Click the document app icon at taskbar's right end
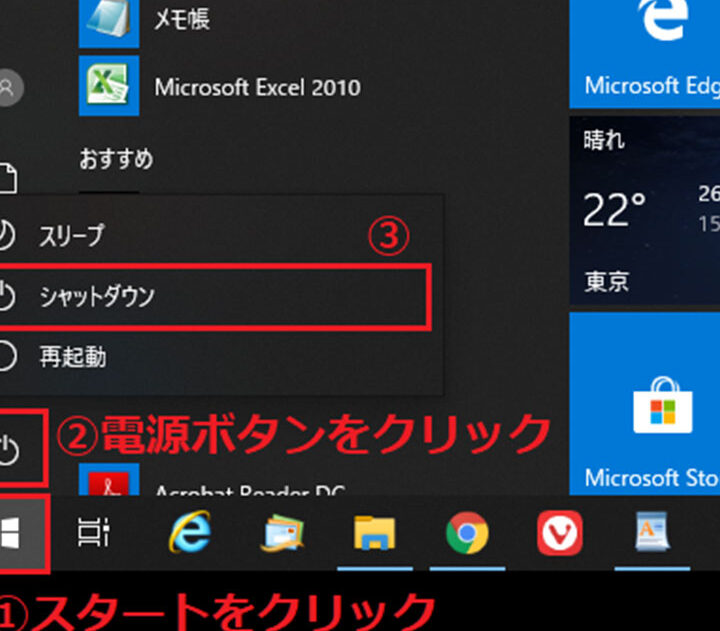720x631 pixels. tap(652, 535)
